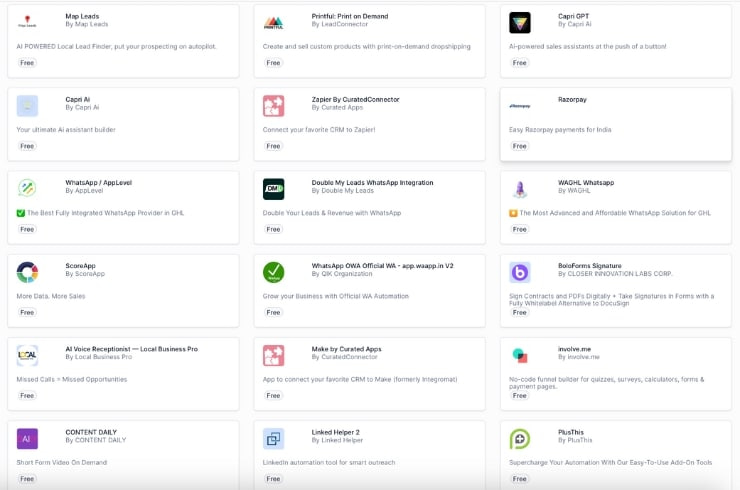This screenshot has width=740, height=490.
Task: Click the Capri GPT triangle icon
Action: coord(520,23)
